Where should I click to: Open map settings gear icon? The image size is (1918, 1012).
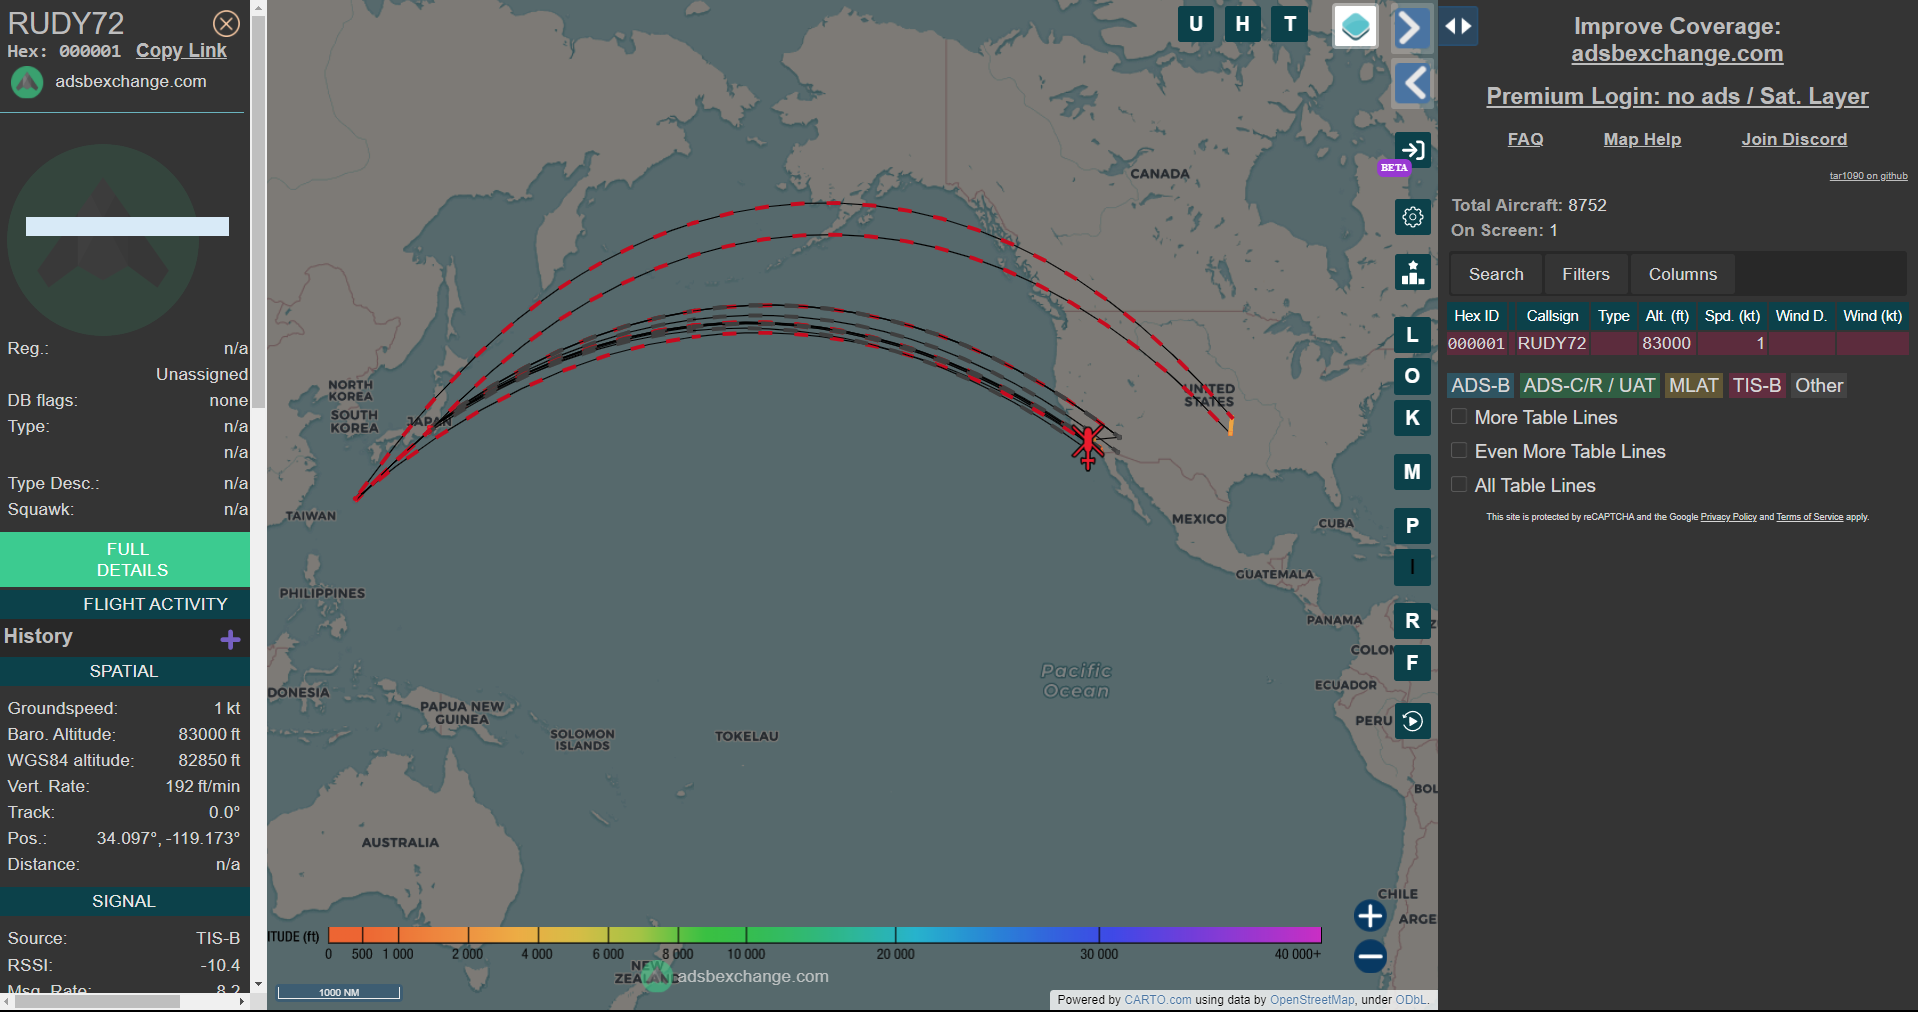pos(1413,217)
